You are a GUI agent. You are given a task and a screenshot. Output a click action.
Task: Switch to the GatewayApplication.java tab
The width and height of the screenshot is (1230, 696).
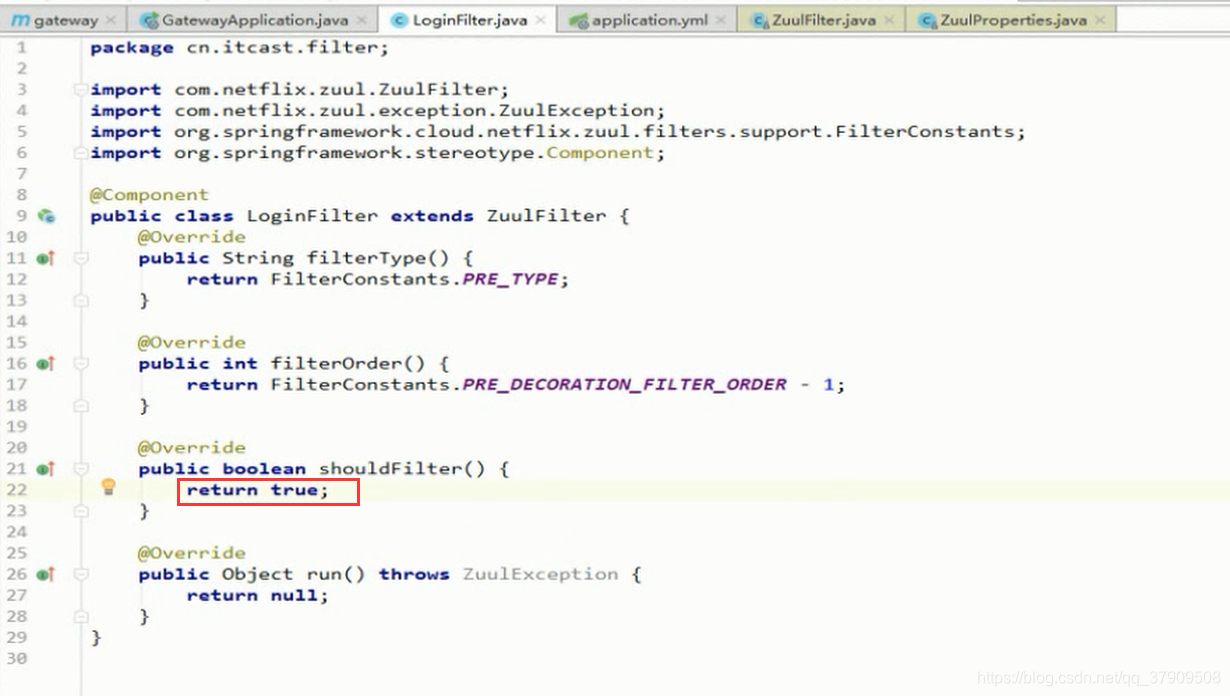click(x=255, y=20)
